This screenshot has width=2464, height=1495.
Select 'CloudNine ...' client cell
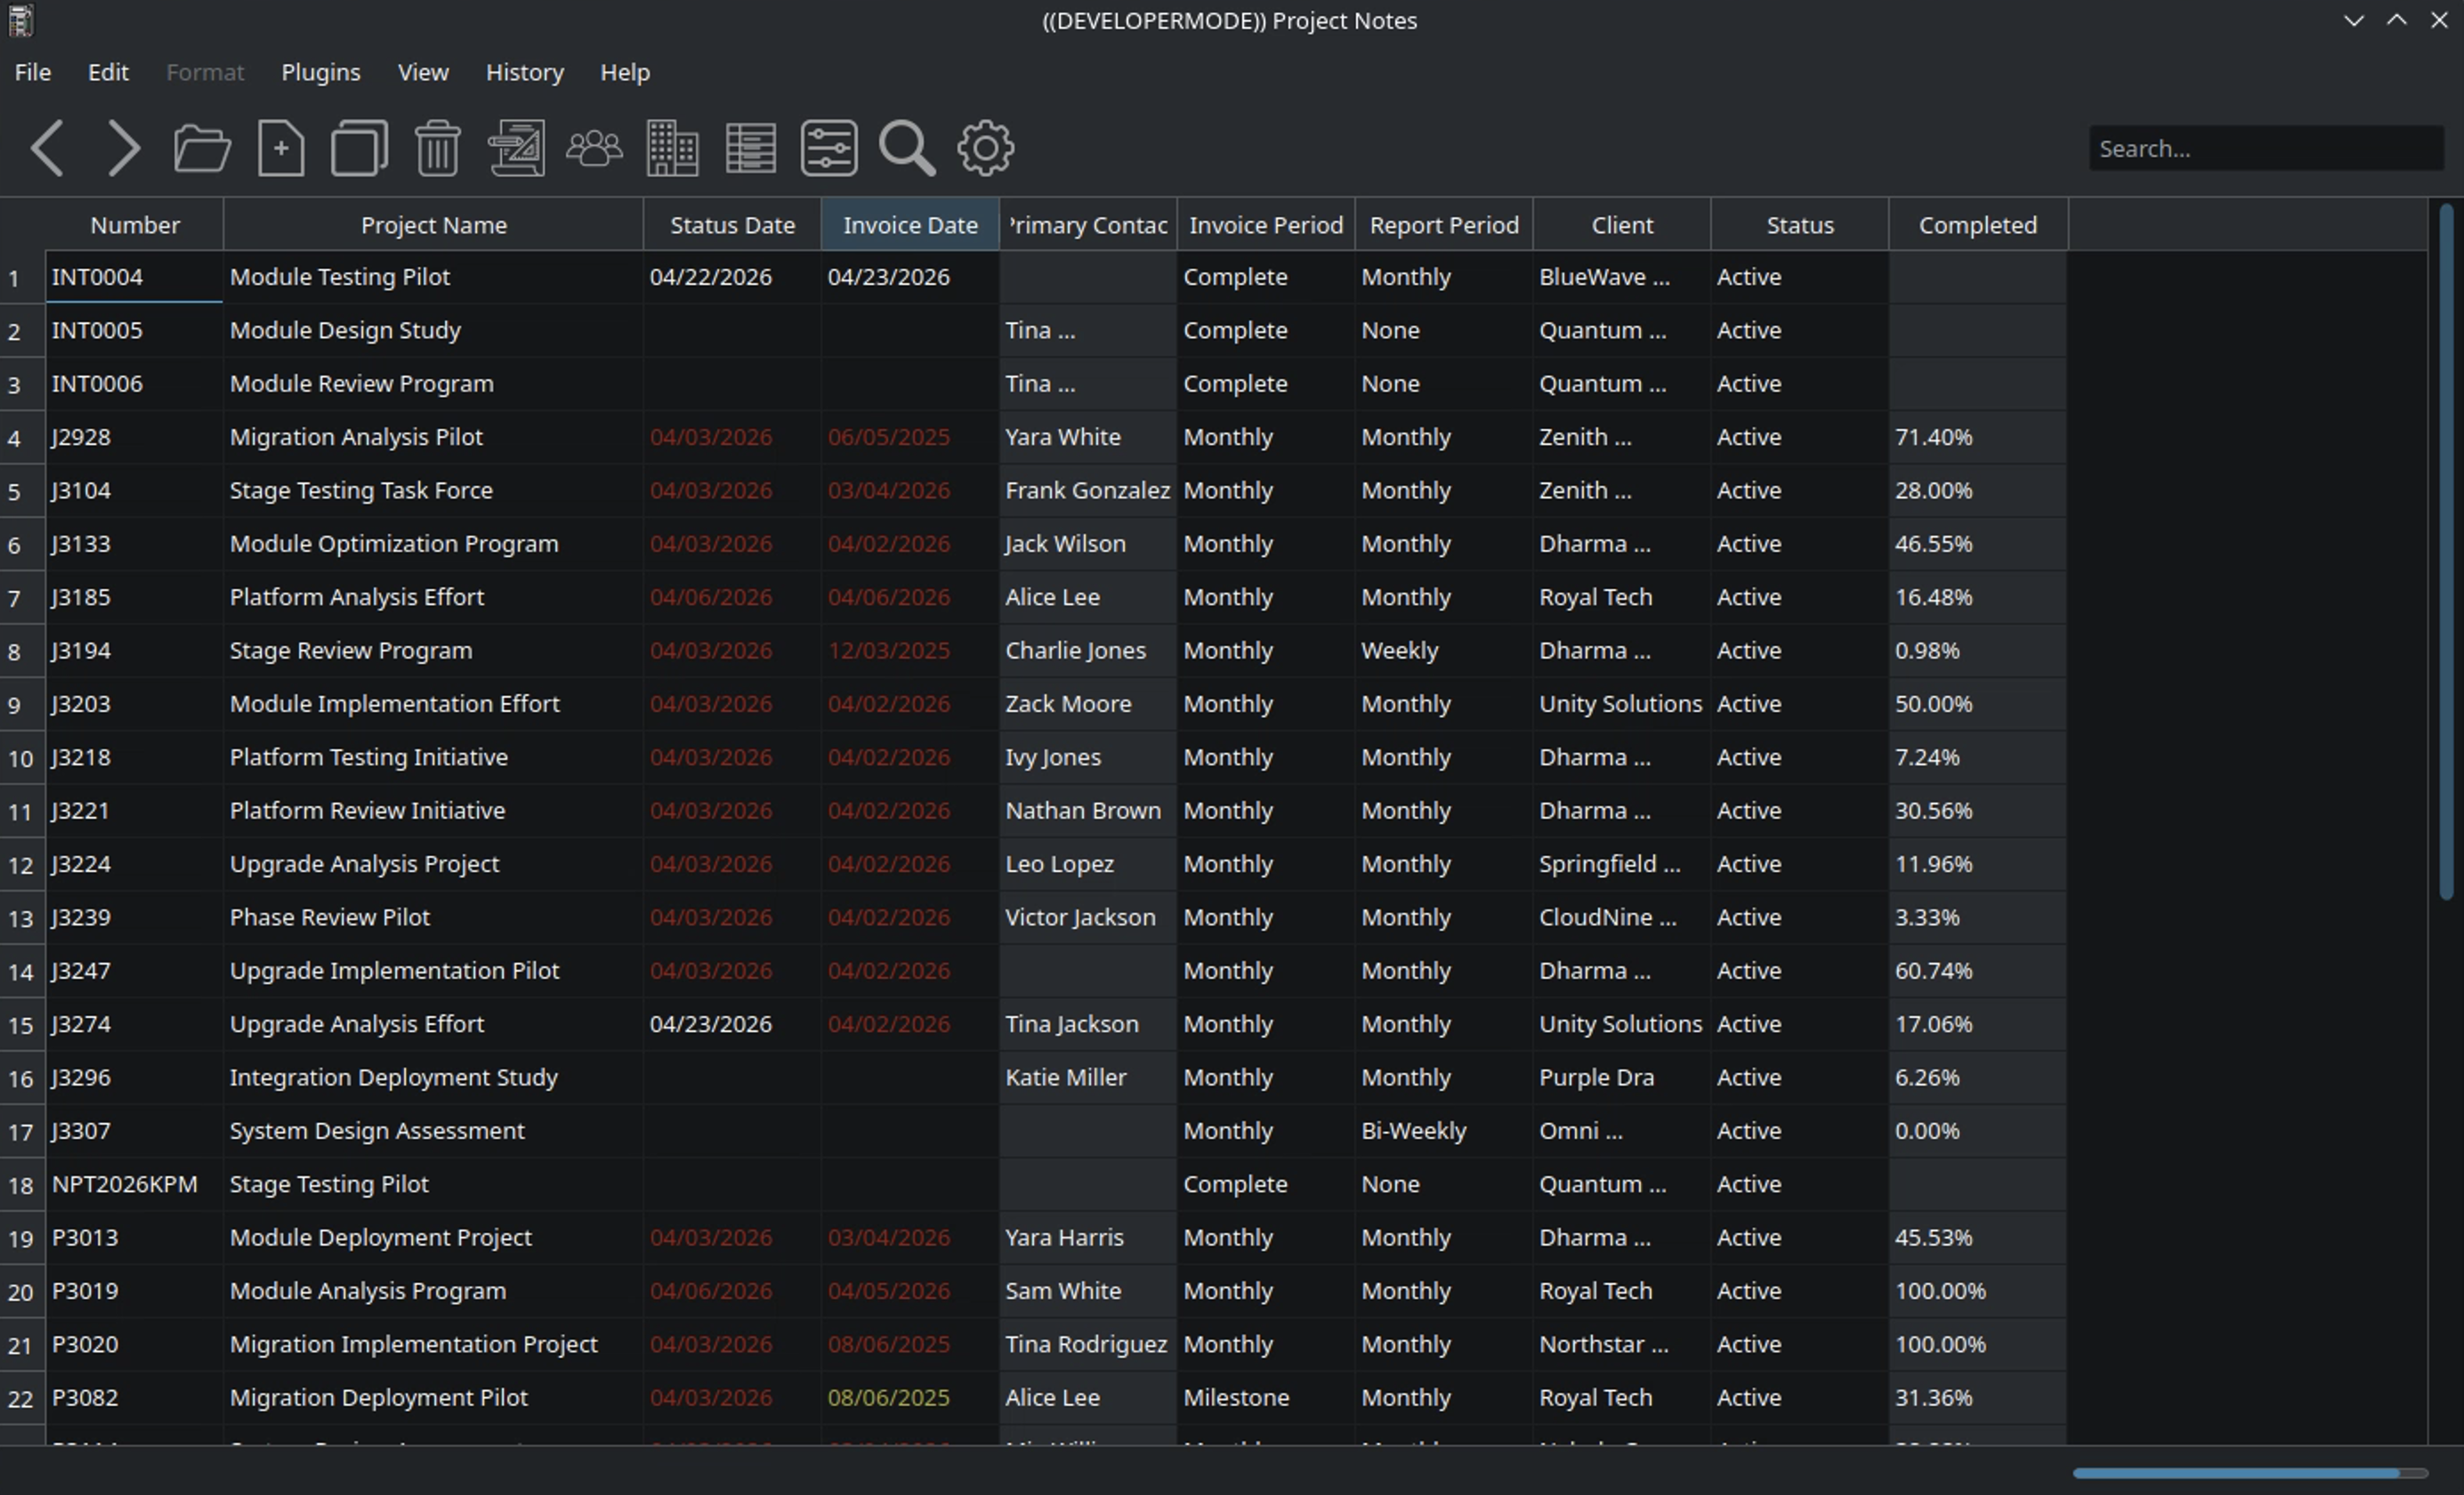(x=1622, y=917)
